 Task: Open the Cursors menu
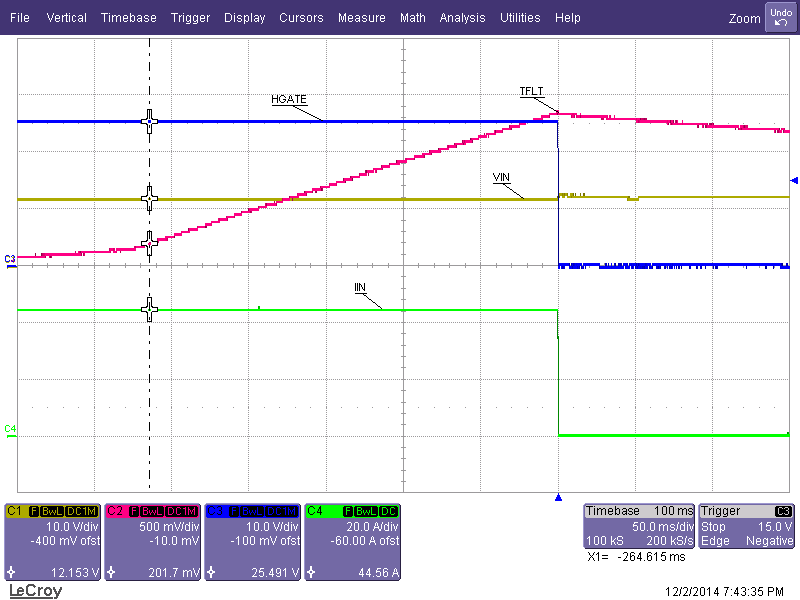tap(301, 17)
